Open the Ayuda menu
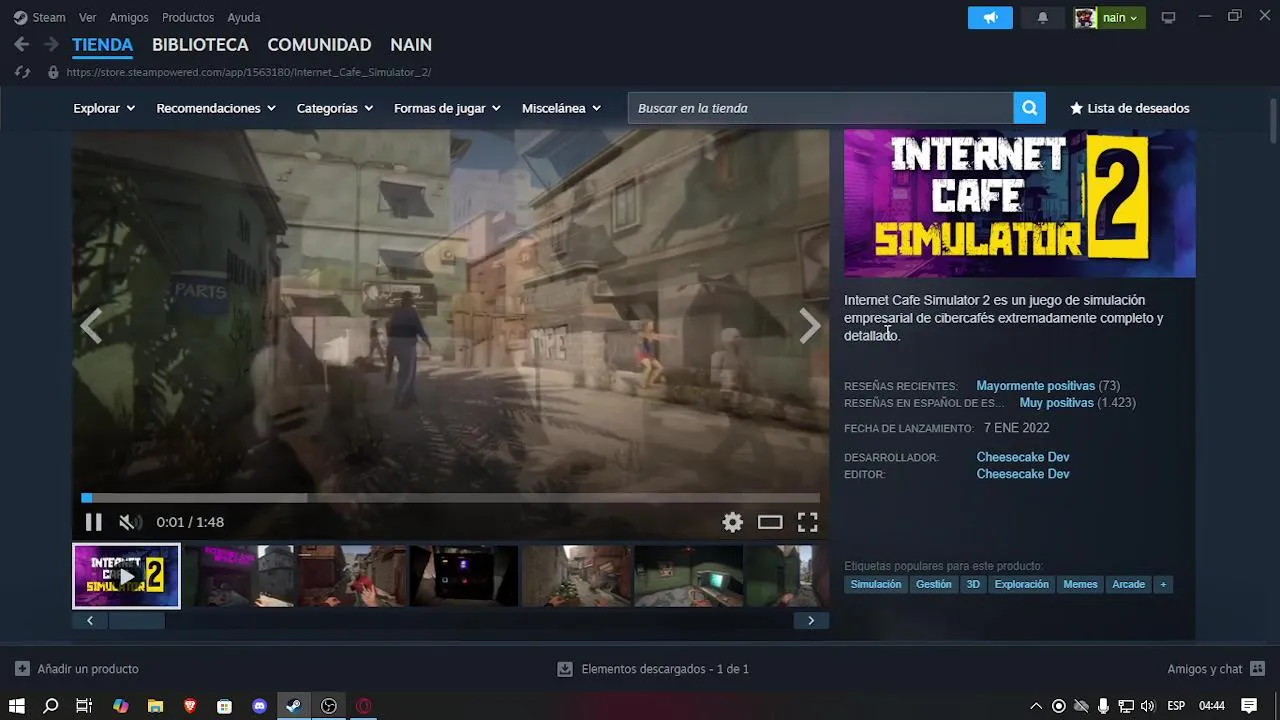 tap(244, 17)
